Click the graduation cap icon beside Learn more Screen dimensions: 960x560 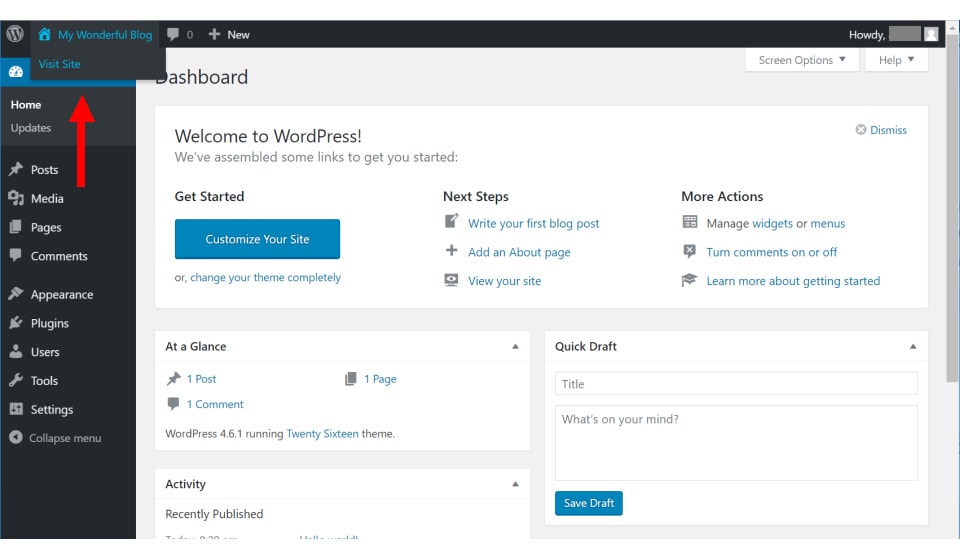[x=690, y=280]
